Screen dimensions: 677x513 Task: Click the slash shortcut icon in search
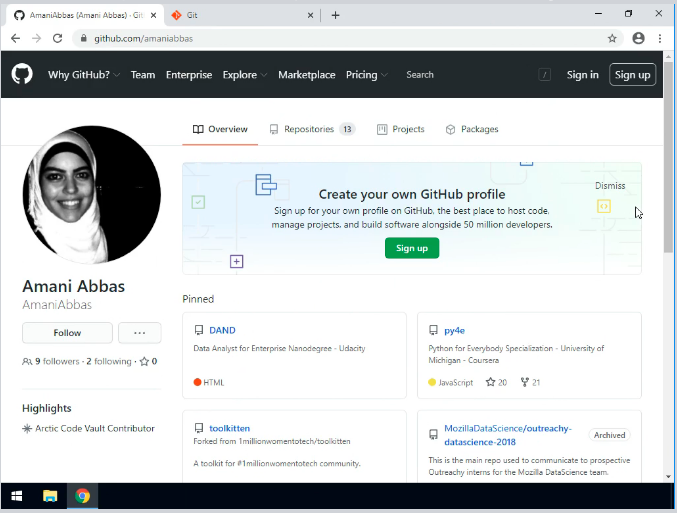pos(544,75)
